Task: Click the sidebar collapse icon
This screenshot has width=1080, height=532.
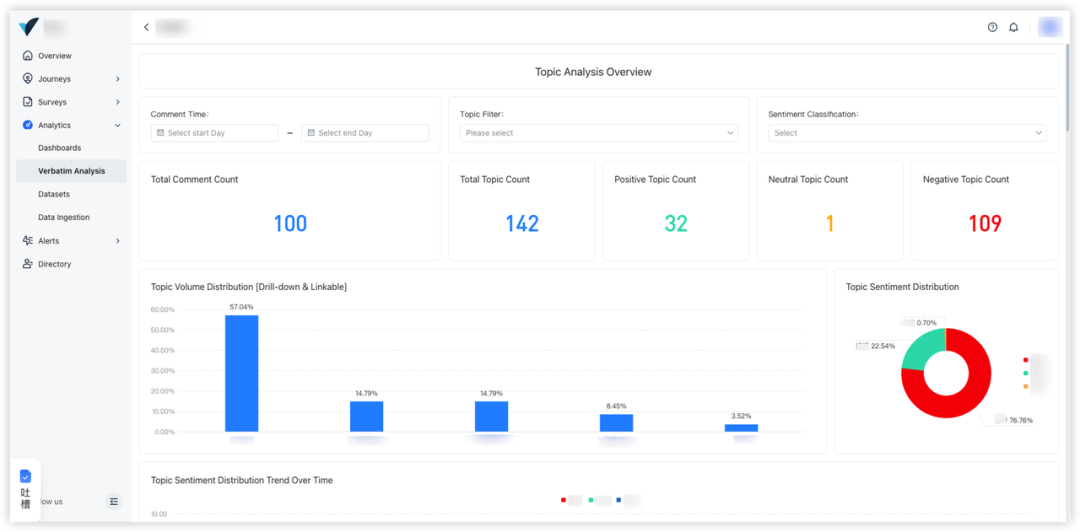Action: pyautogui.click(x=113, y=501)
